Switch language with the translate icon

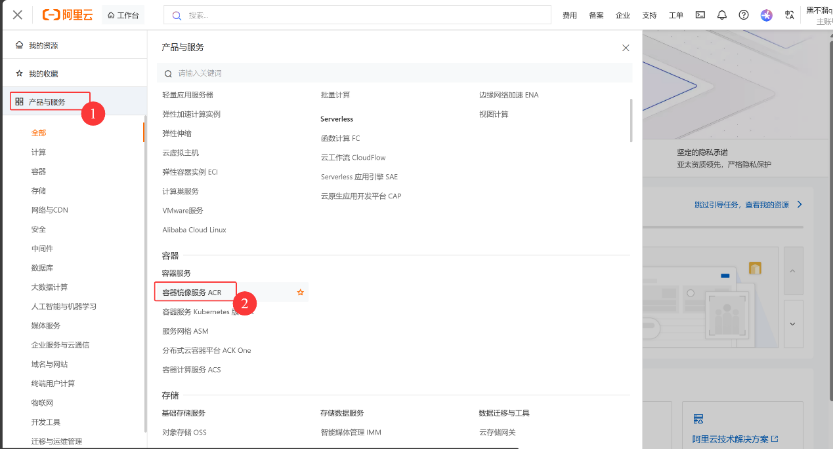coord(789,15)
